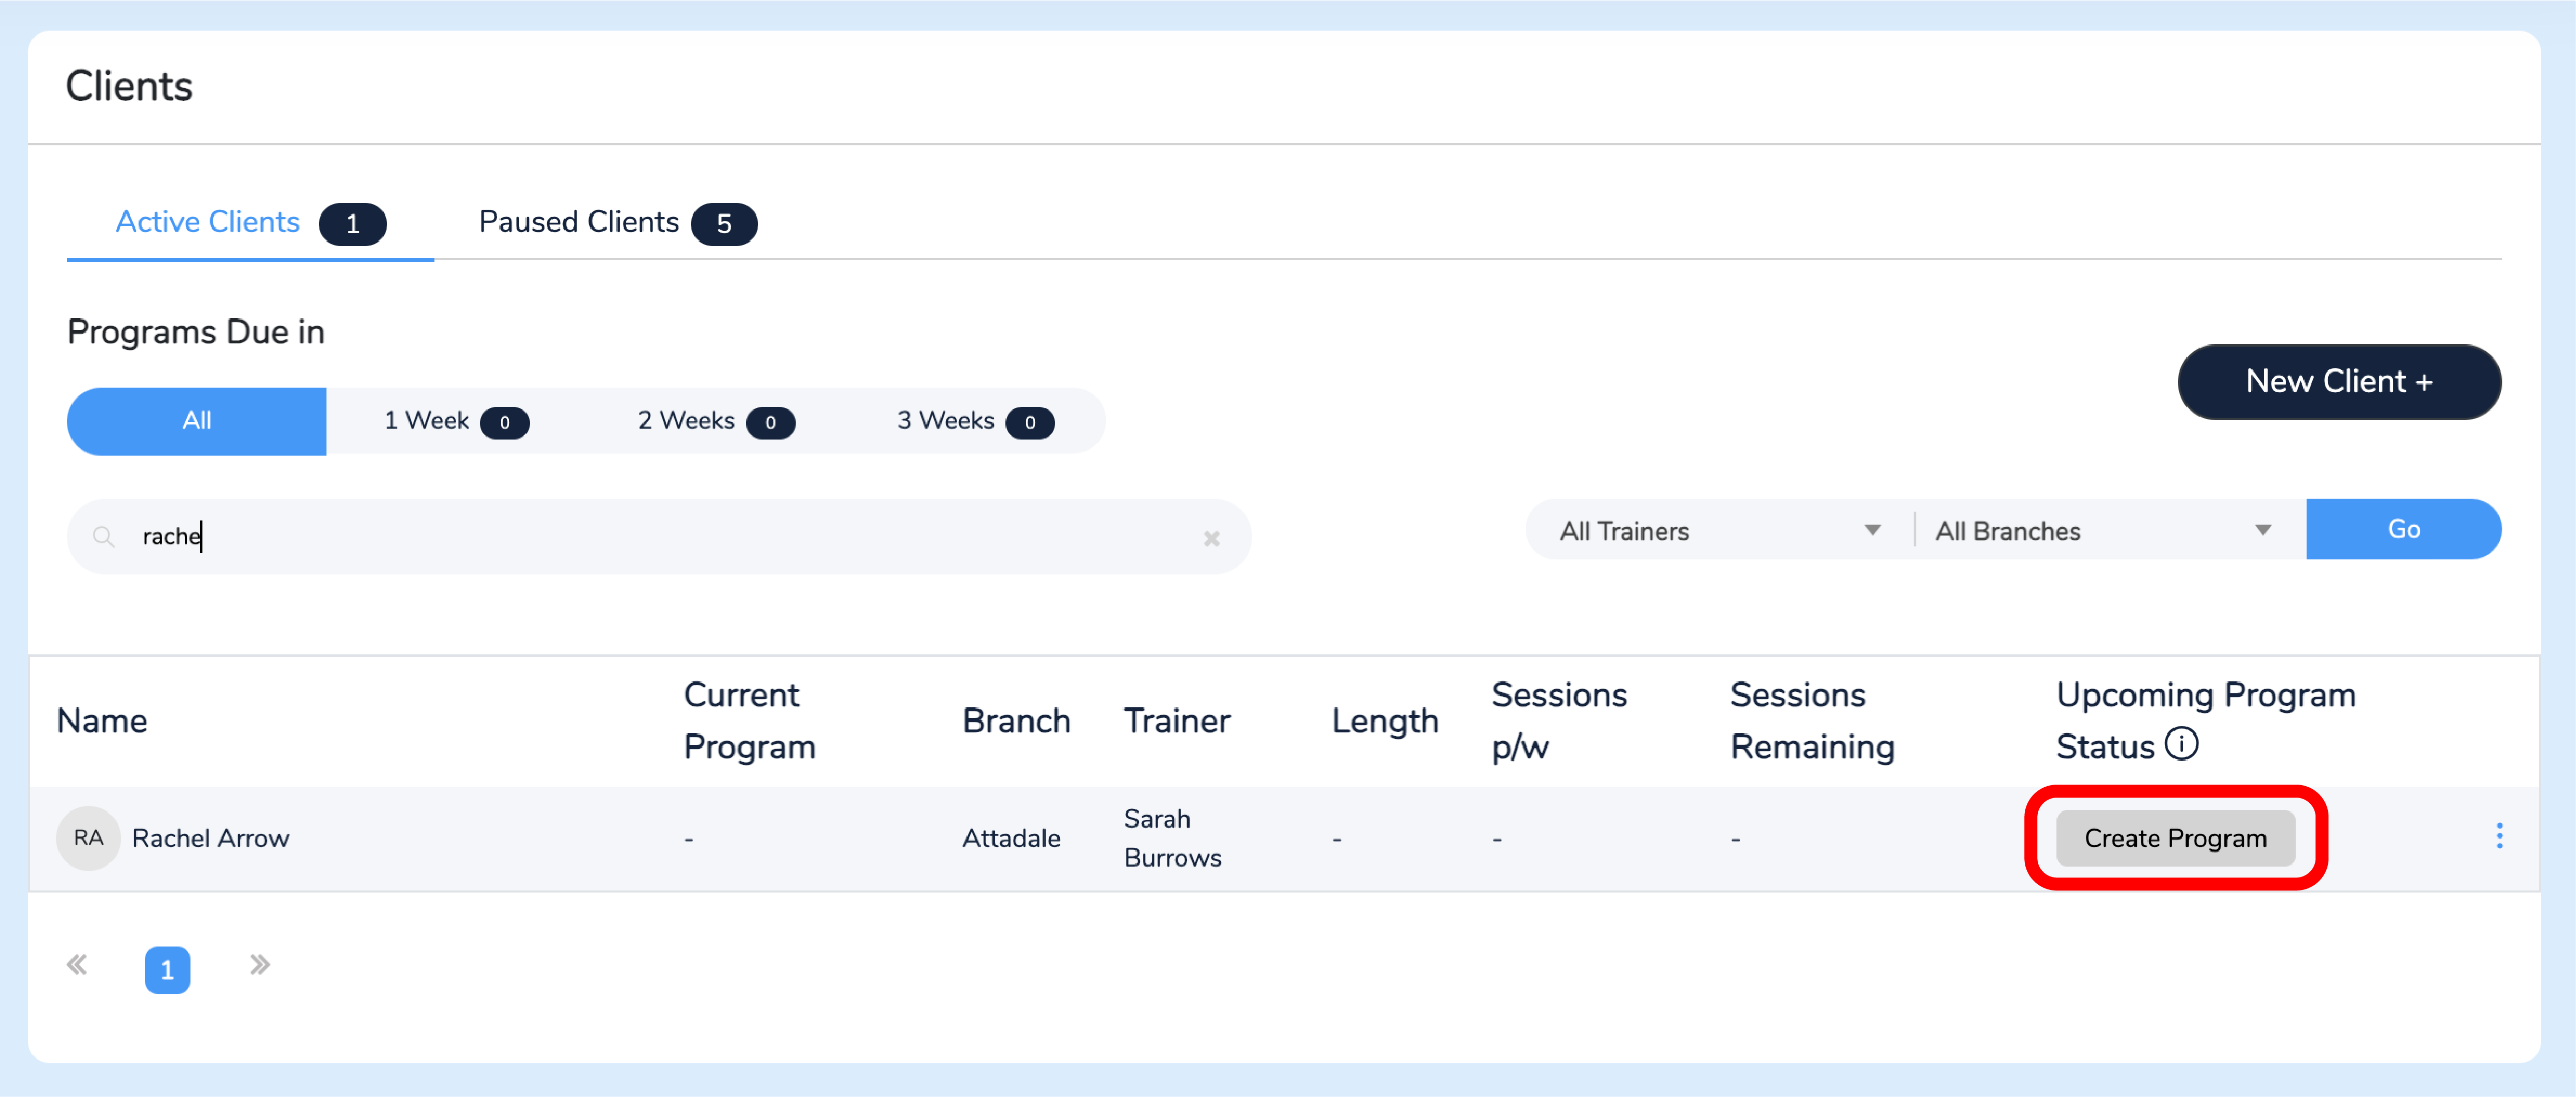2576x1097 pixels.
Task: Clear the search field with the x icon
Action: (x=1211, y=539)
